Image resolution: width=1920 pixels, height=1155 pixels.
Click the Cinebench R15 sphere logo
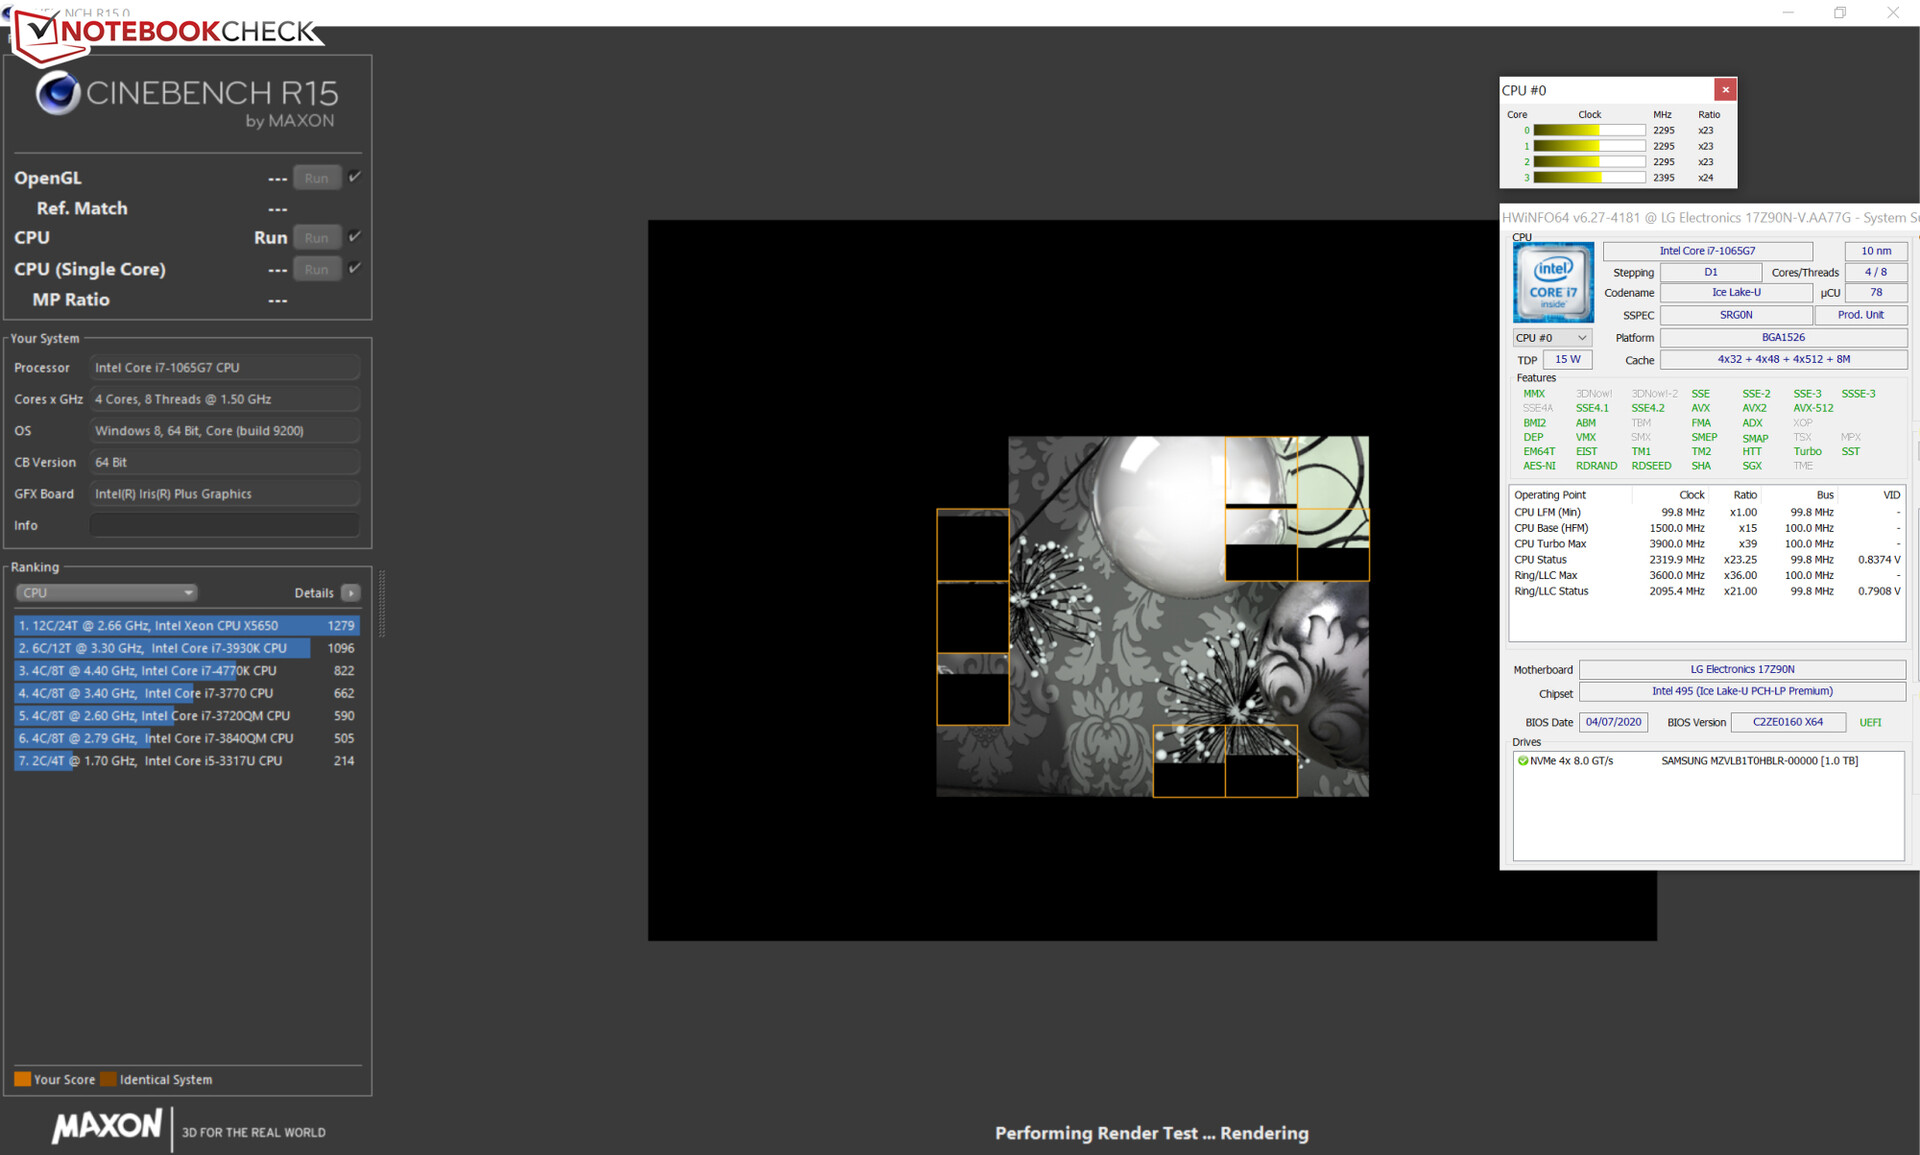coord(58,94)
